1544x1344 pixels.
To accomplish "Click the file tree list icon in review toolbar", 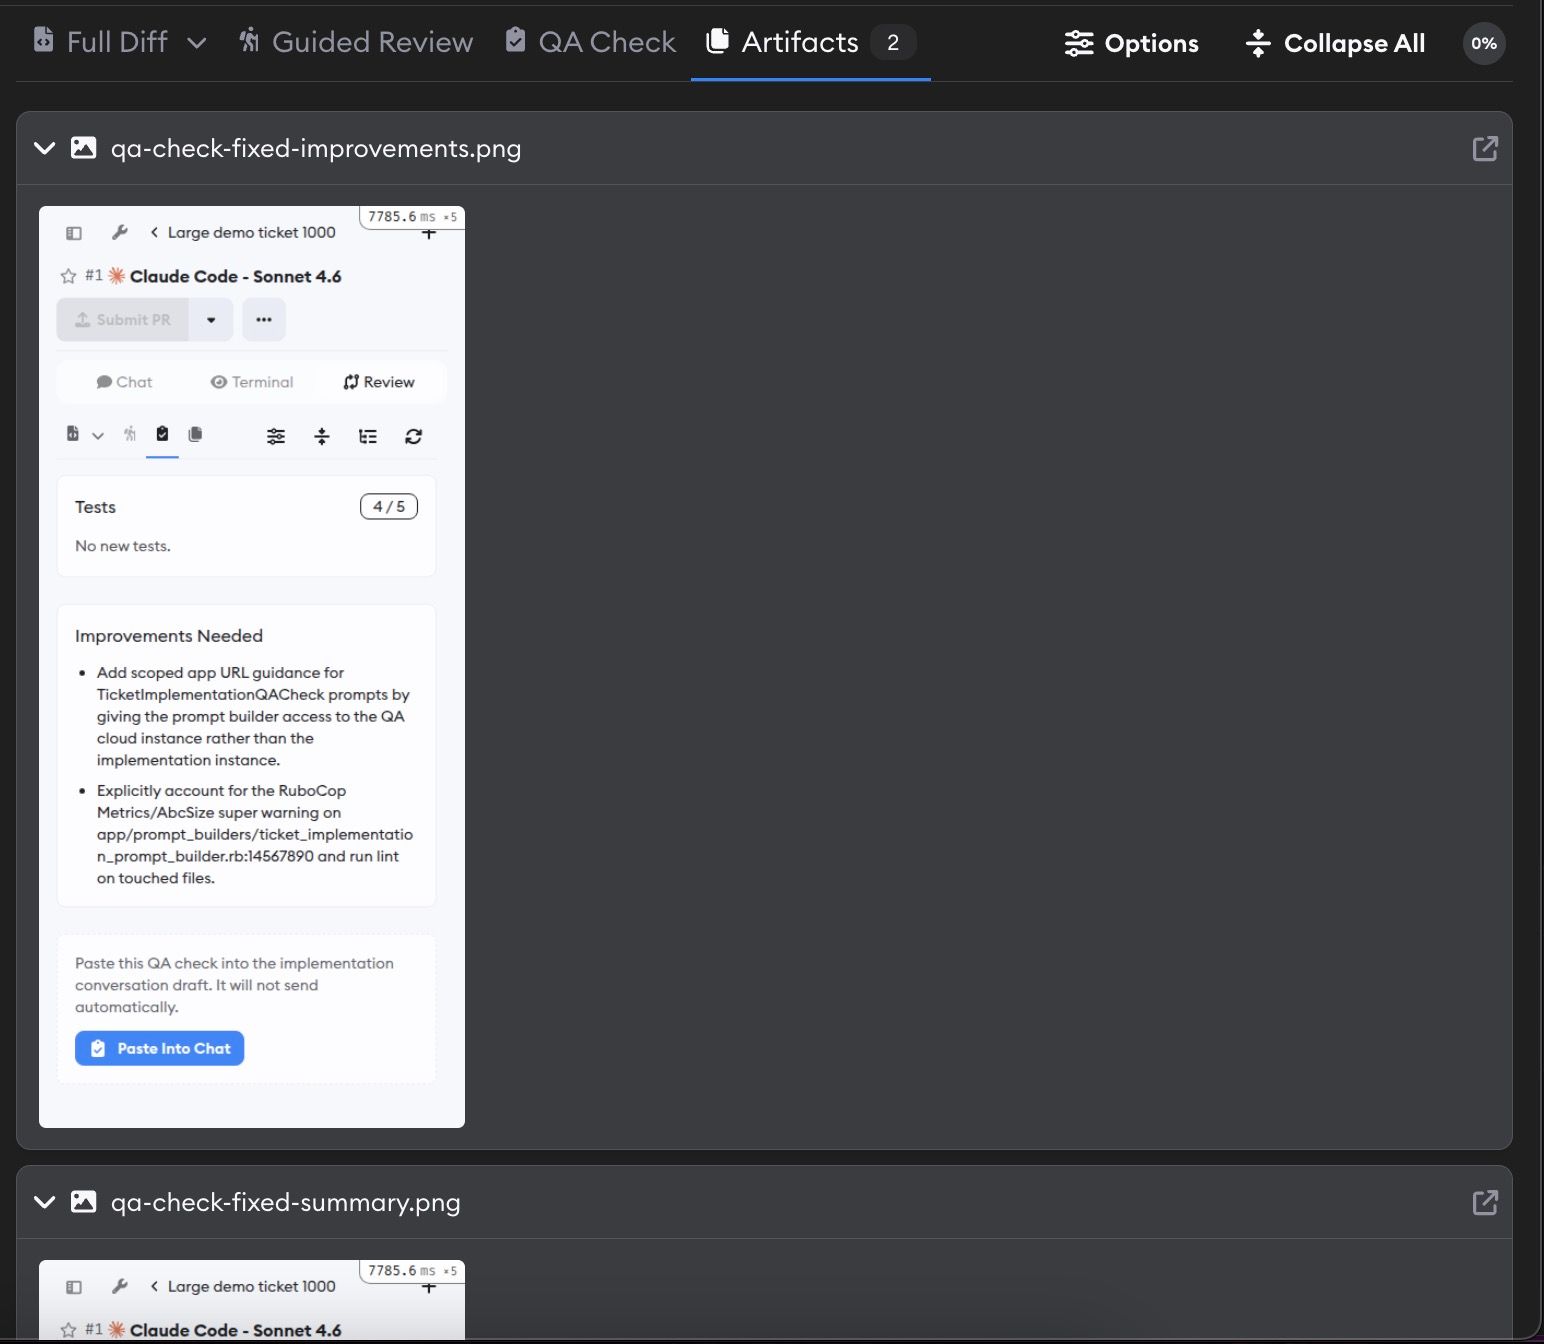I will pyautogui.click(x=368, y=436).
